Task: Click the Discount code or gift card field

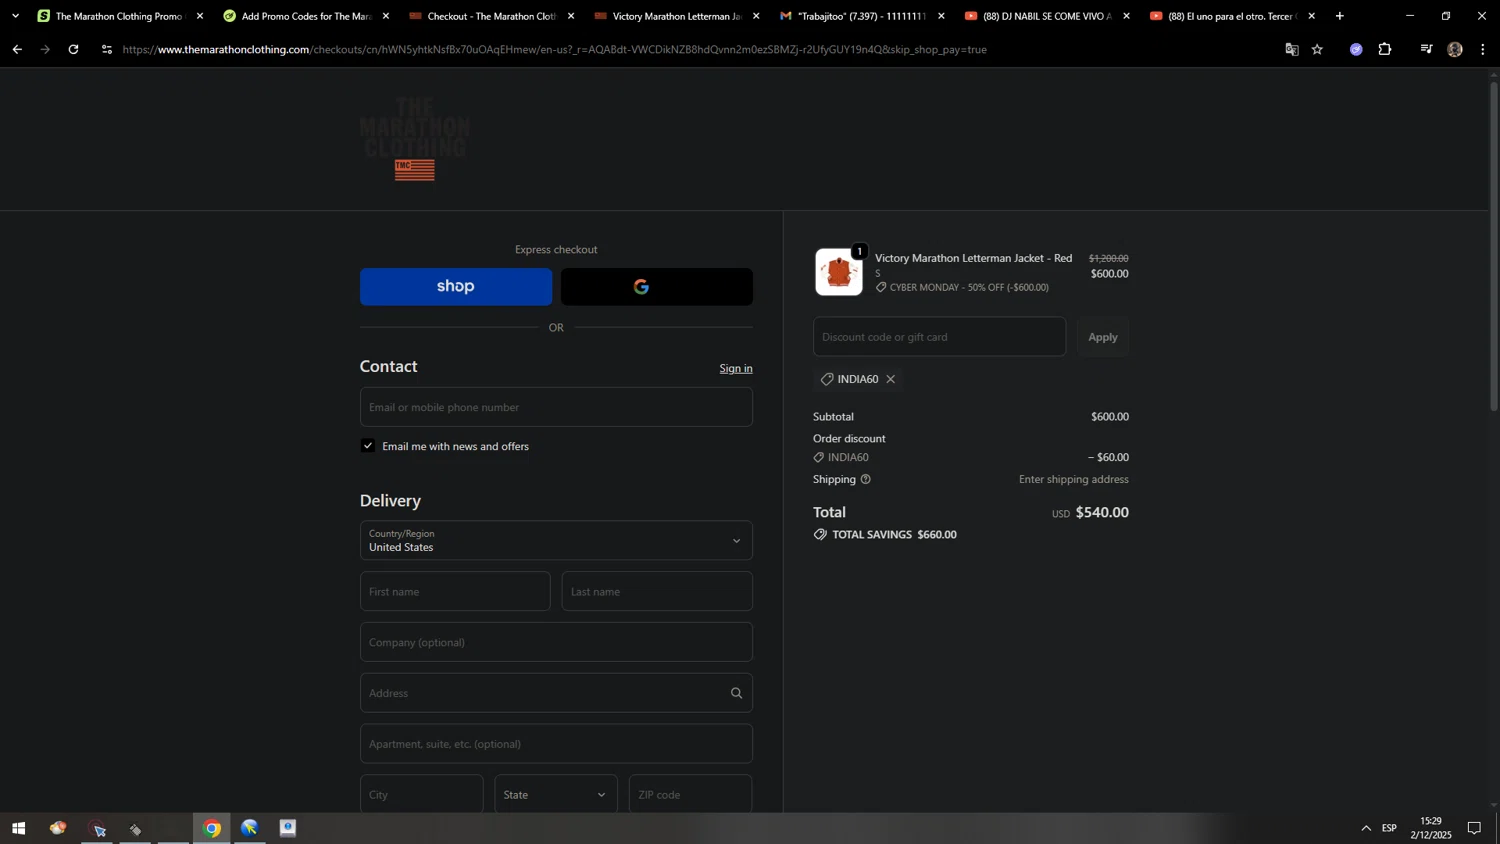Action: pos(940,337)
